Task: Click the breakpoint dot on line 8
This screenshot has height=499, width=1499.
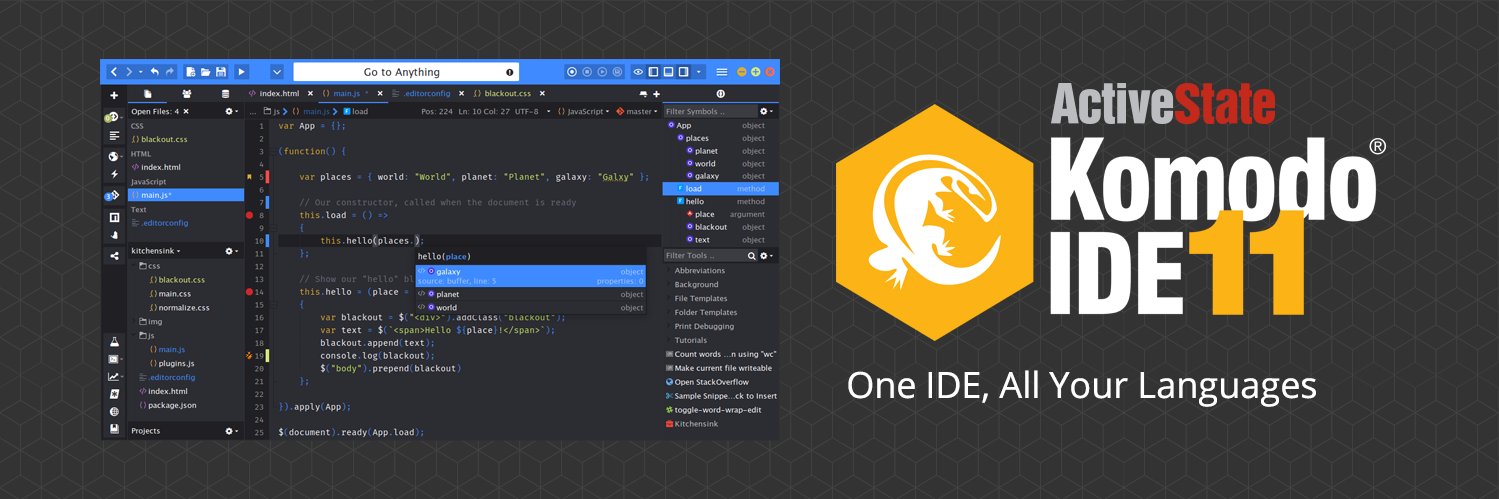Action: point(249,215)
